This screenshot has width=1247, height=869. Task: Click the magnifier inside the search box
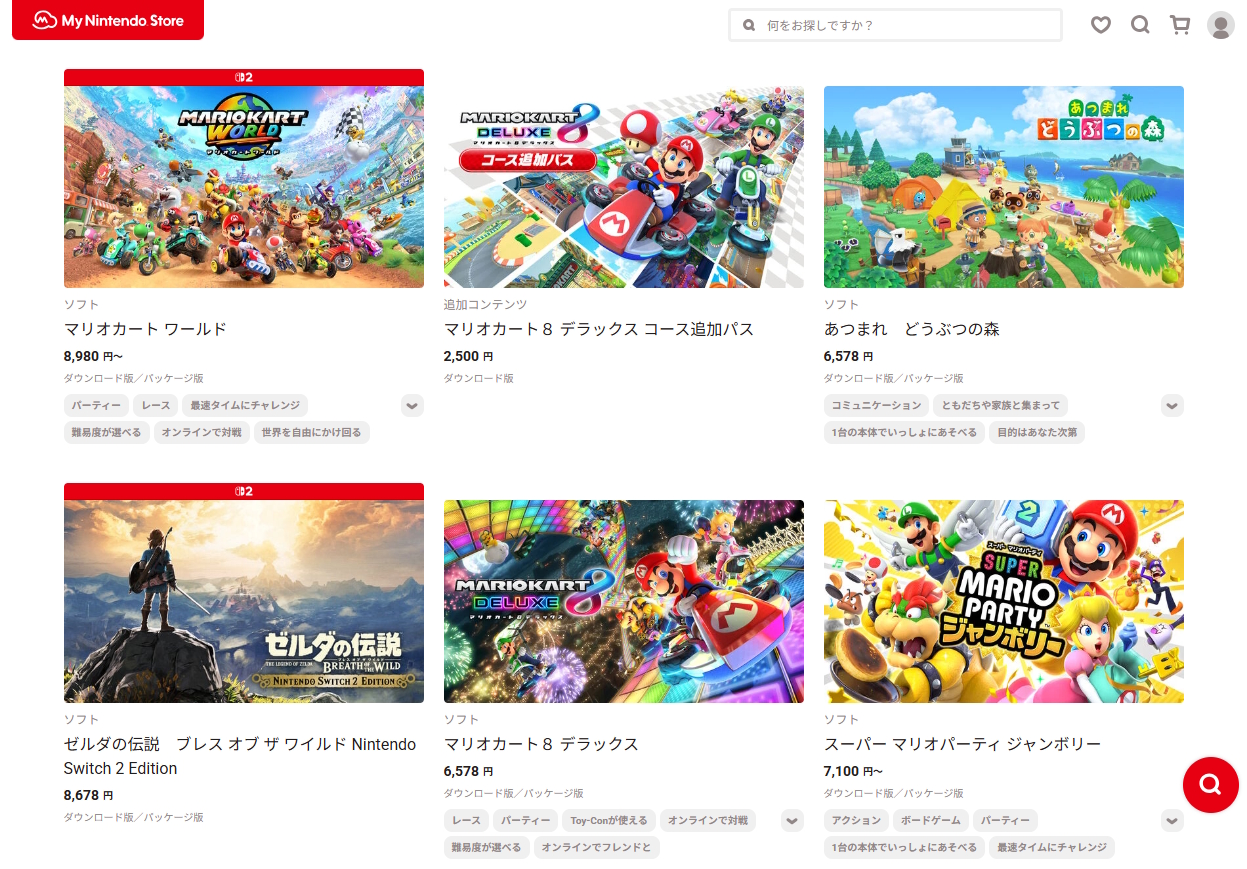pos(749,25)
